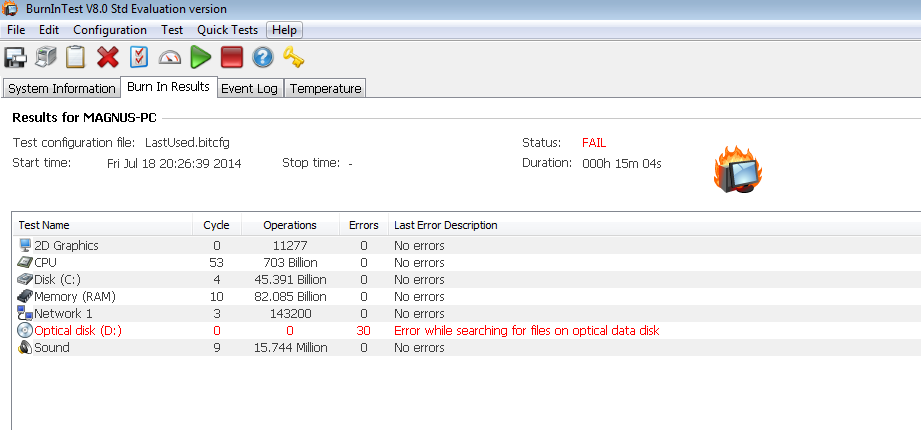Click the BurnInTest title bar app icon

point(10,9)
